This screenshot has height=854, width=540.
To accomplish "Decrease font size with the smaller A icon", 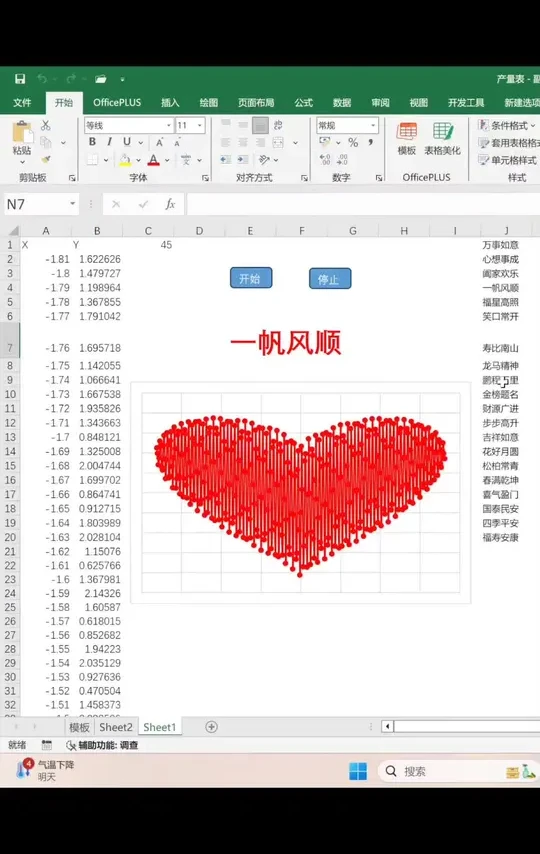I will [x=178, y=142].
